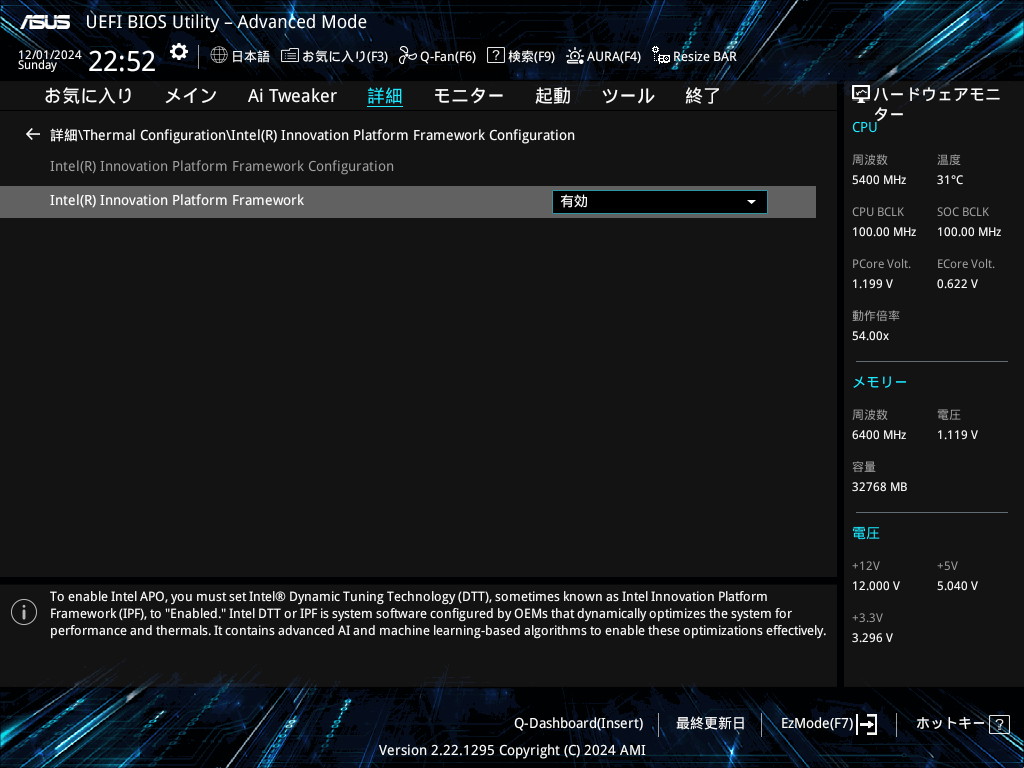1024x768 pixels.
Task: Click the 31°C temperature reading
Action: click(950, 180)
